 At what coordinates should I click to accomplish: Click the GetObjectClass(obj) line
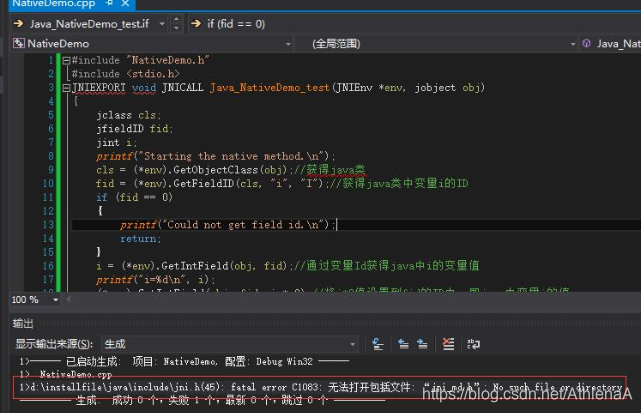tap(231, 170)
